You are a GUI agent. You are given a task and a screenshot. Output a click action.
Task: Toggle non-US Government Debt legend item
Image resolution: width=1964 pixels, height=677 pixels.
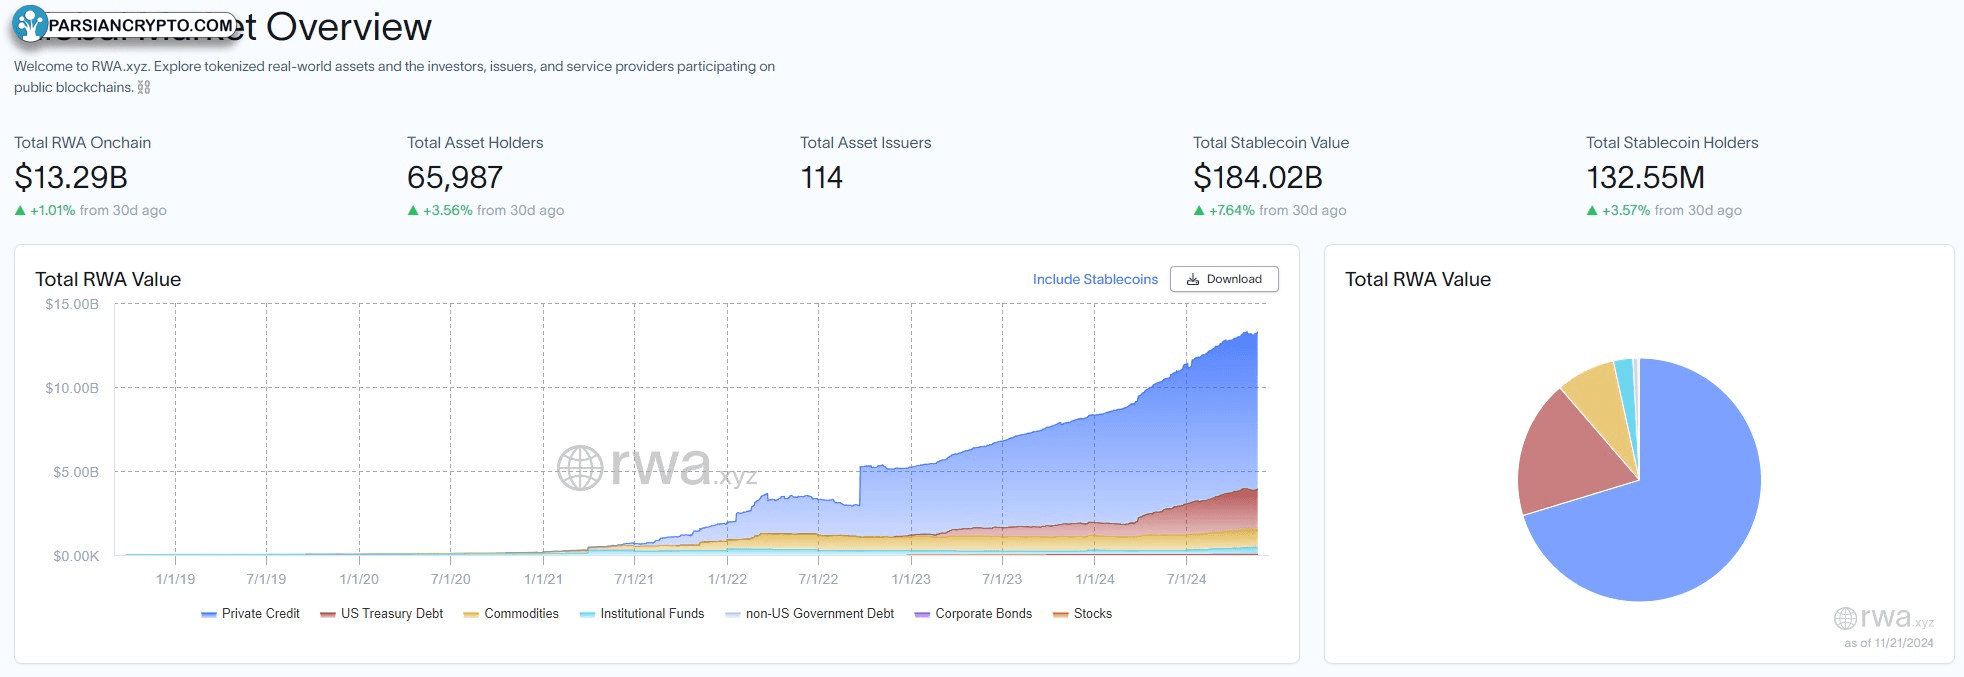pyautogui.click(x=810, y=614)
